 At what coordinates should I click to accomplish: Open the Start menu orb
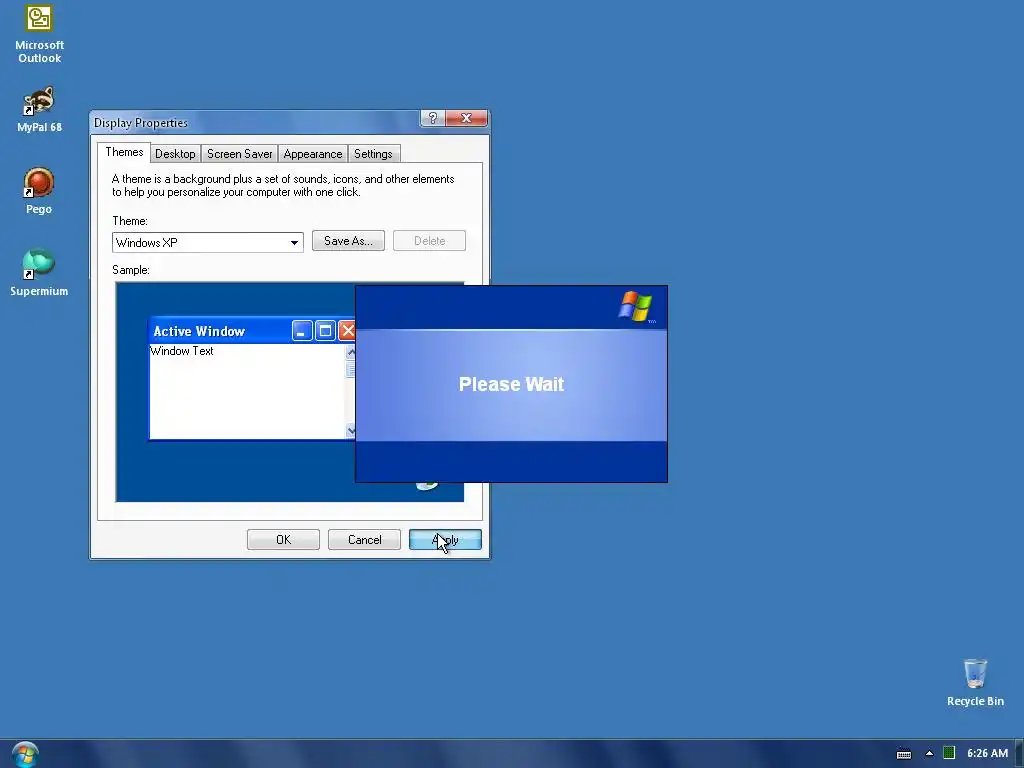[25, 754]
